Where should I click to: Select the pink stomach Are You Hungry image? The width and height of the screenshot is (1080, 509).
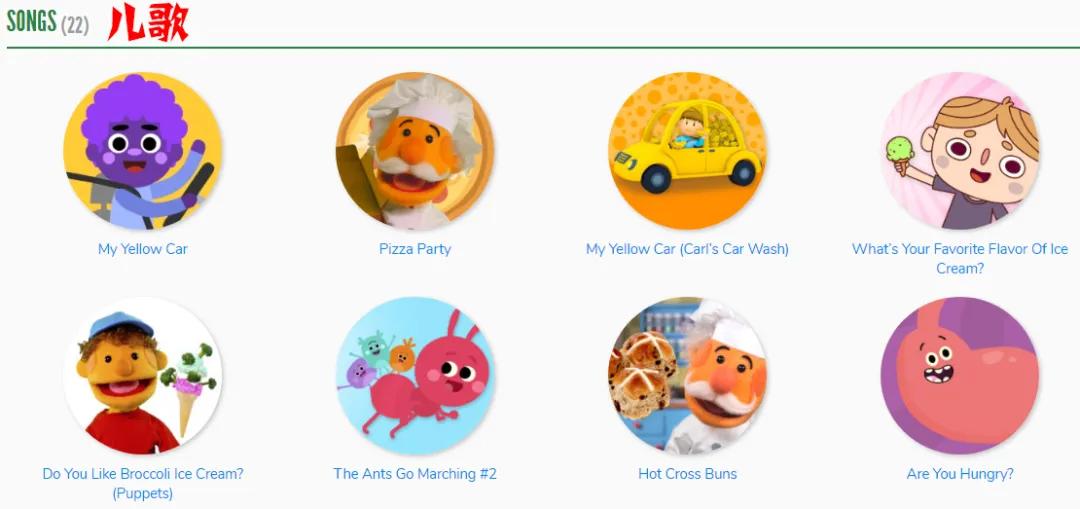959,375
